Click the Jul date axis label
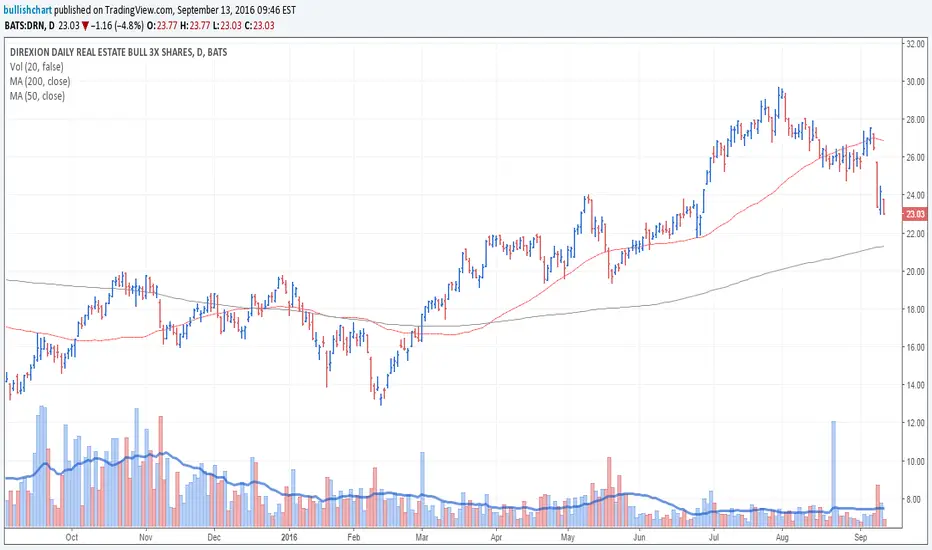 coord(713,538)
